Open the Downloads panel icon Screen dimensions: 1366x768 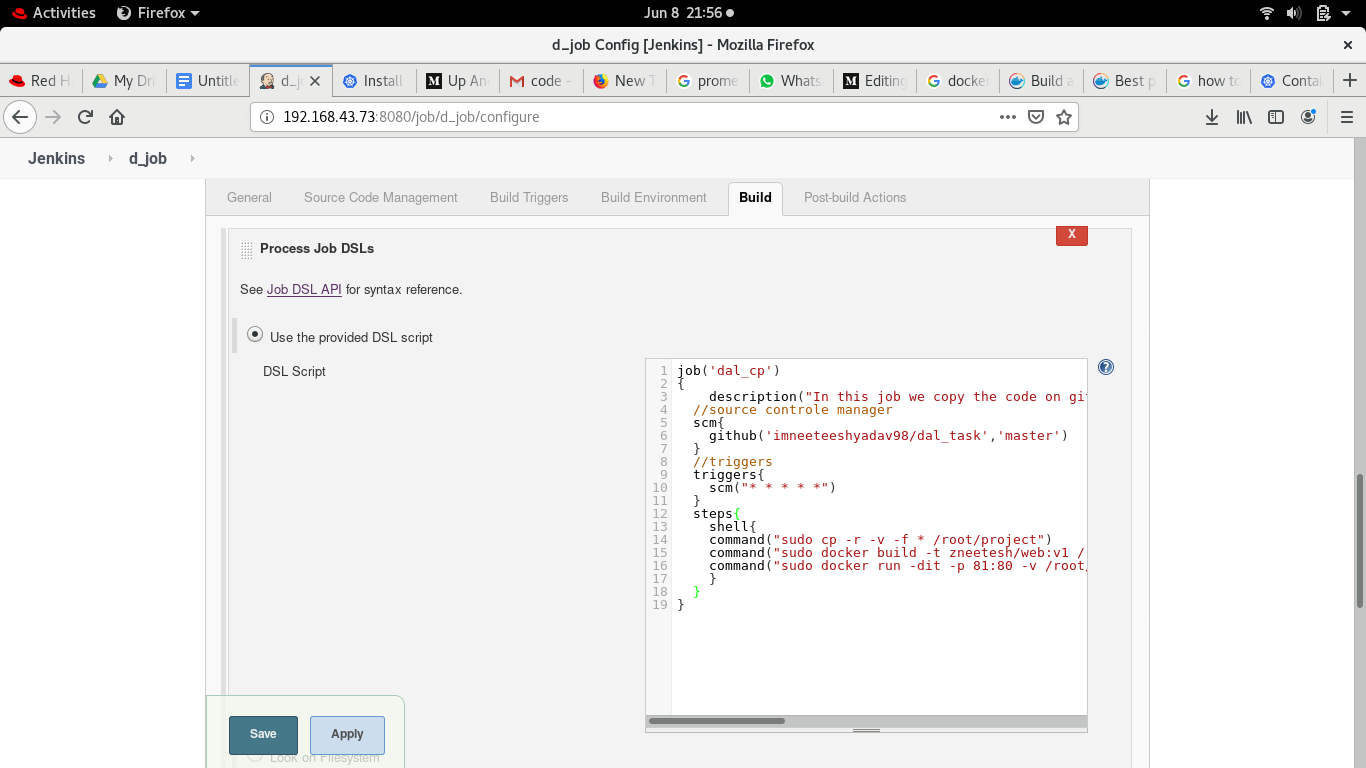(x=1212, y=117)
